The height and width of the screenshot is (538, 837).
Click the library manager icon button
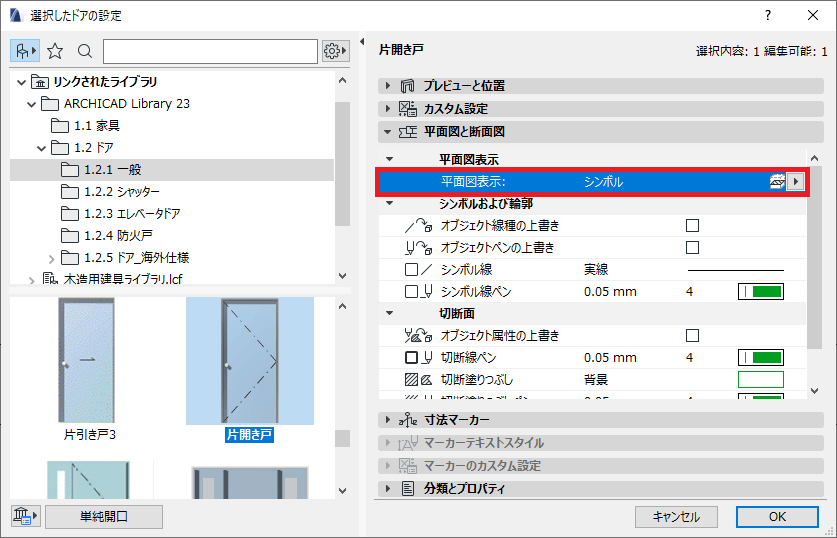pyautogui.click(x=26, y=516)
